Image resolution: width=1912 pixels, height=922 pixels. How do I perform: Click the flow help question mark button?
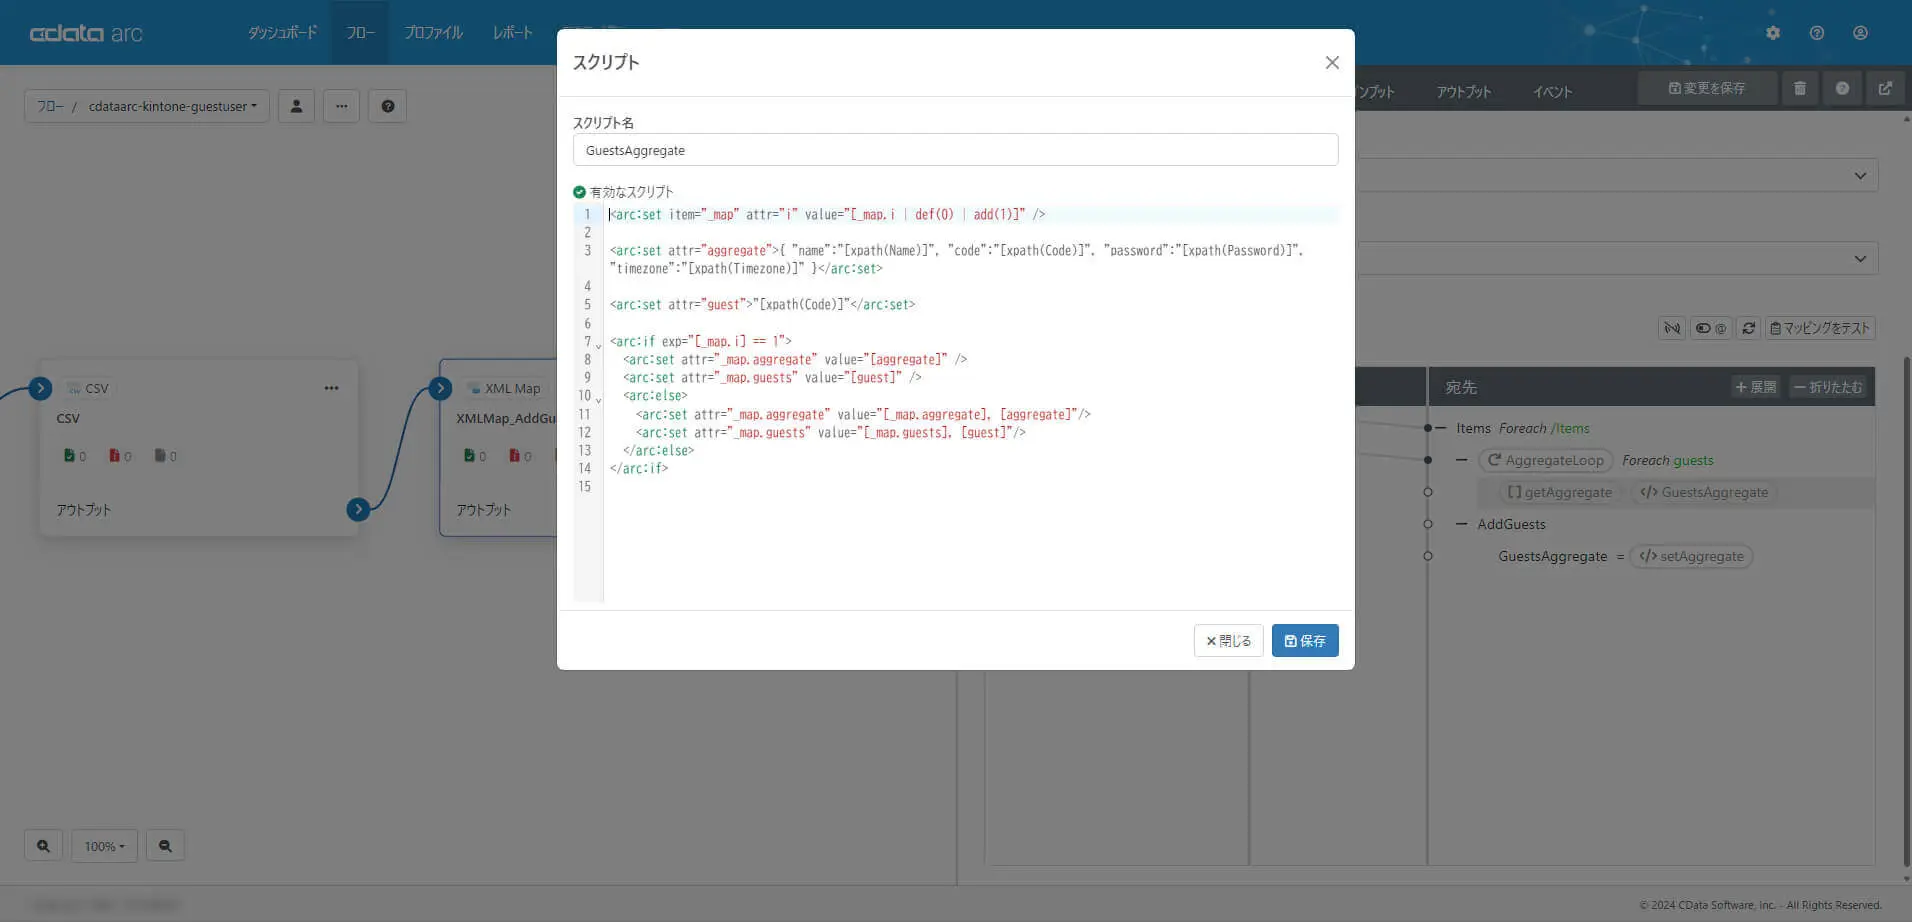click(x=388, y=106)
